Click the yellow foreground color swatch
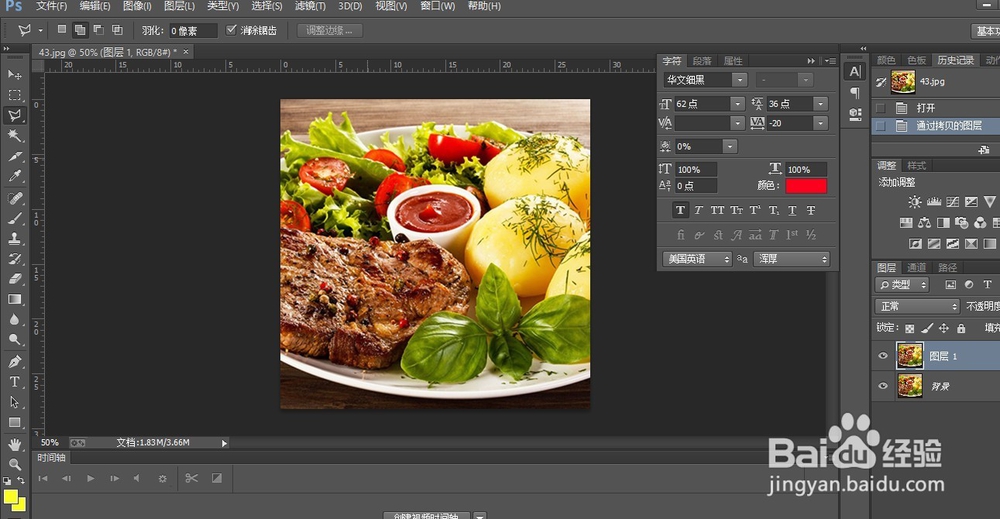 tap(11, 497)
